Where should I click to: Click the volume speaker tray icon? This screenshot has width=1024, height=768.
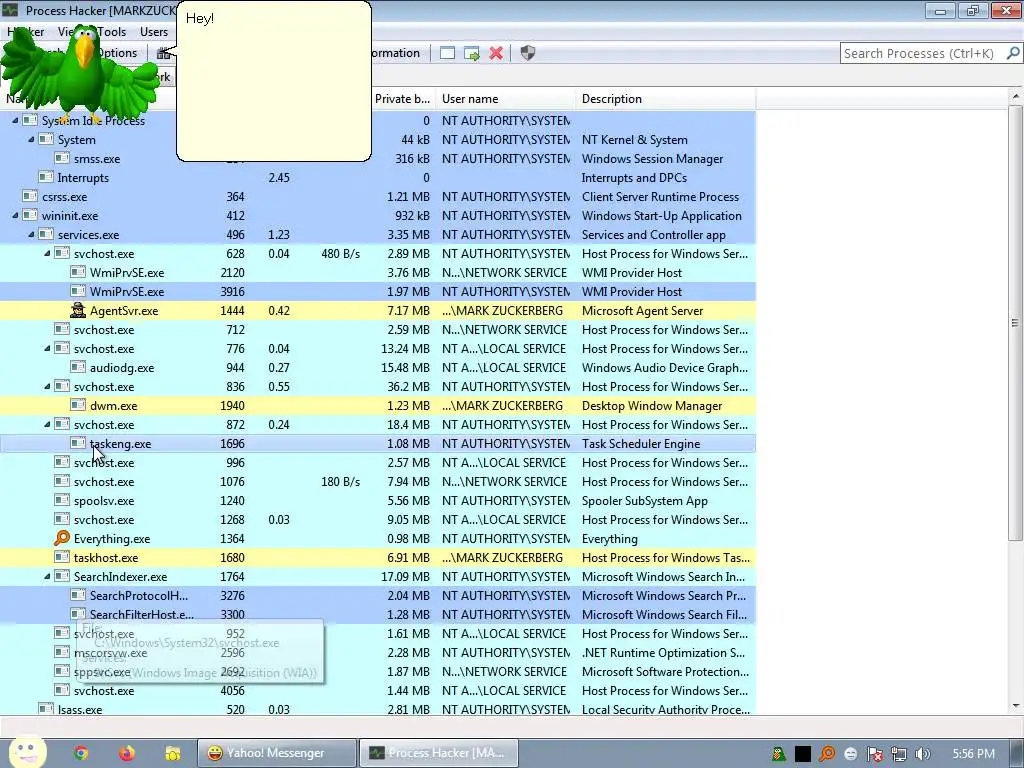922,754
